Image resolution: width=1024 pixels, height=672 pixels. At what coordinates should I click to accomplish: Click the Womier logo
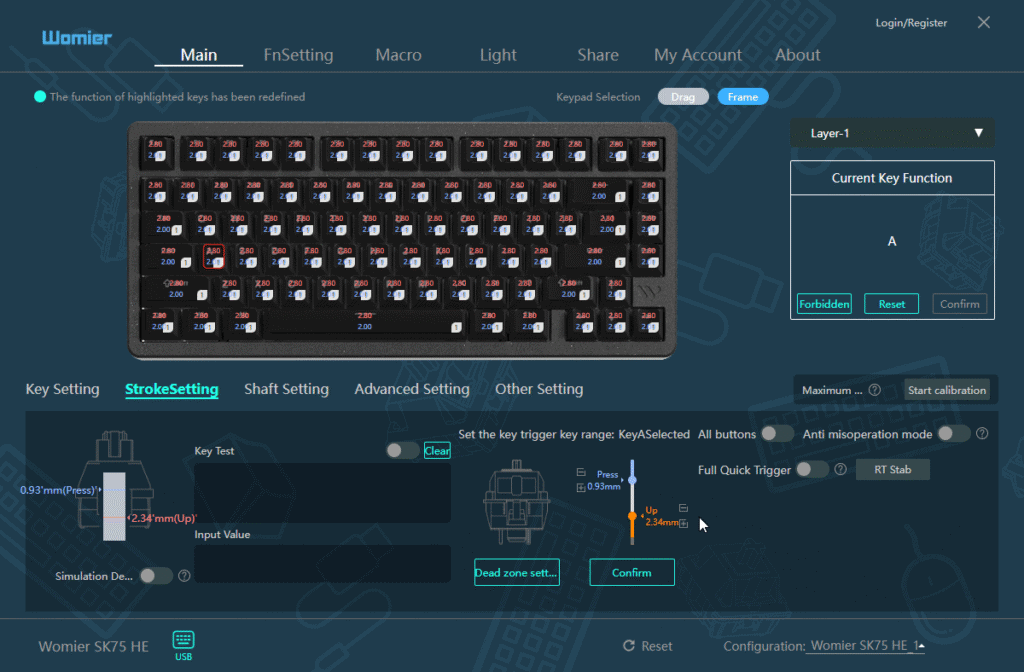coord(76,38)
